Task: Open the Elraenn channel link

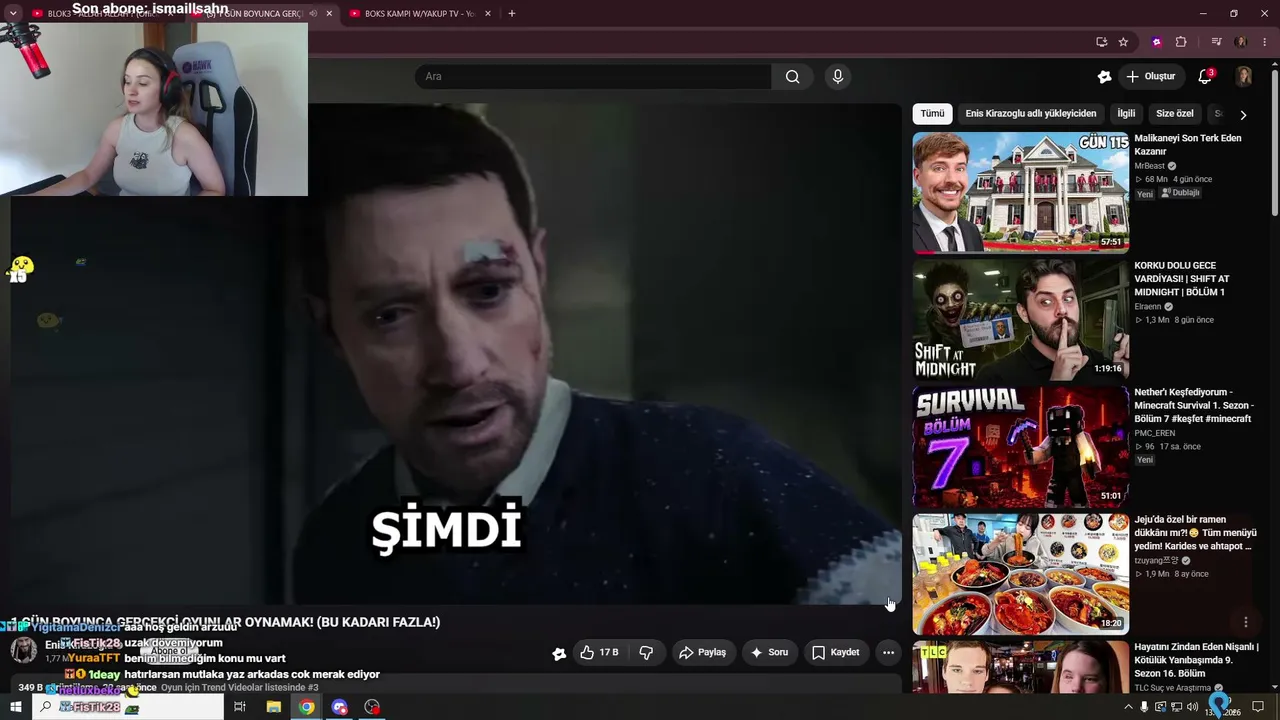Action: click(1148, 307)
